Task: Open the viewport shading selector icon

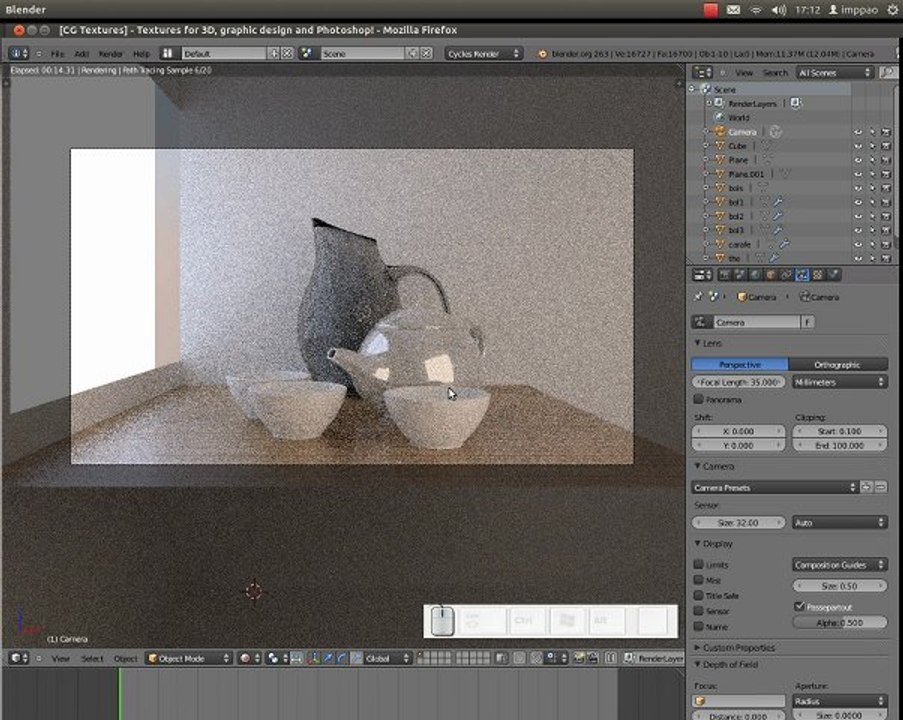Action: pos(249,658)
